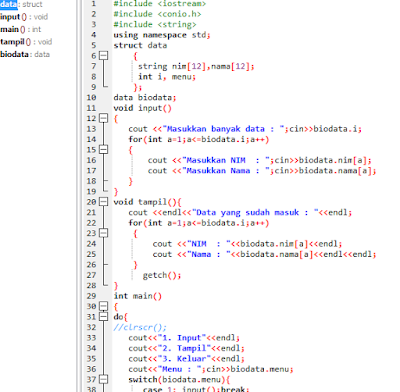Click on '#include <conio.h>' line
The height and width of the screenshot is (392, 400).
[157, 14]
